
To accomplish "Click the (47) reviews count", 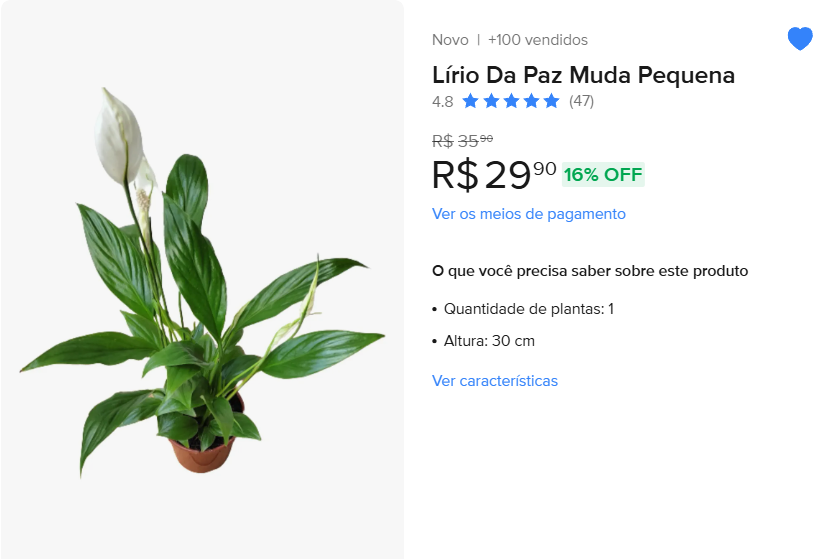I will (581, 101).
